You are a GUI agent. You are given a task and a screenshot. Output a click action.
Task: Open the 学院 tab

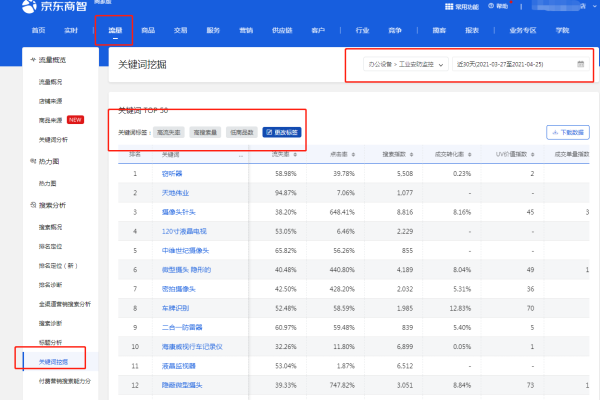(562, 30)
